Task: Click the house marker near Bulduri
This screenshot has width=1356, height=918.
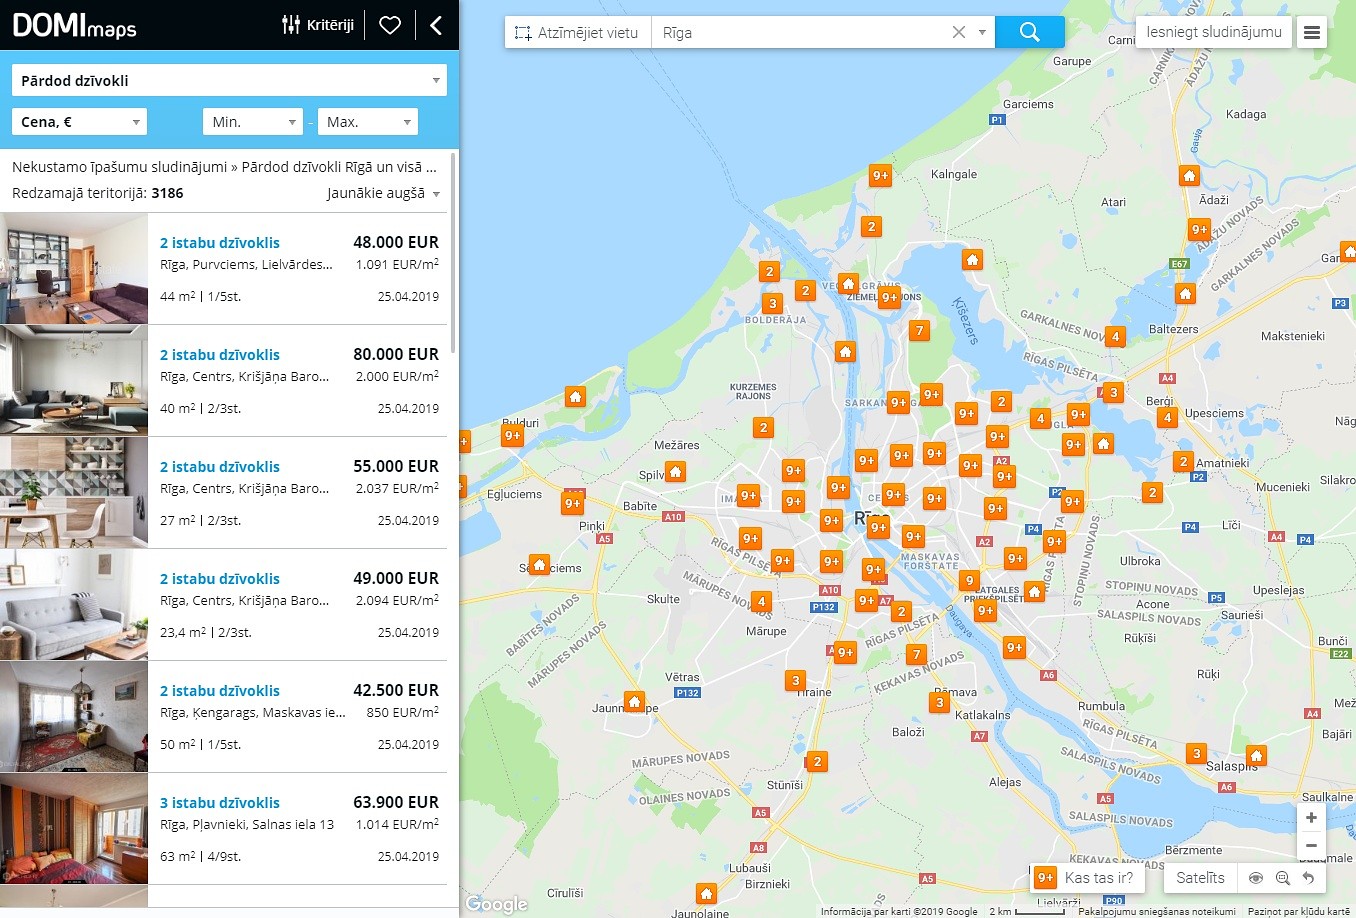Action: tap(575, 397)
